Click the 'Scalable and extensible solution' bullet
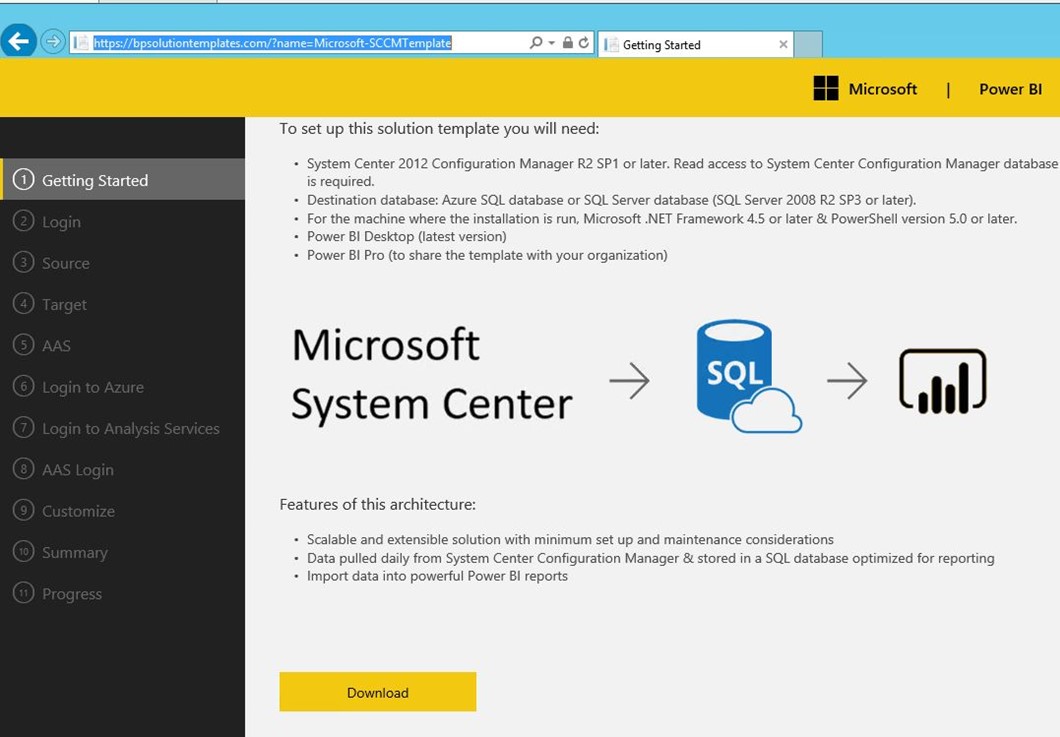Screen dimensions: 1060x737 [x=570, y=540]
